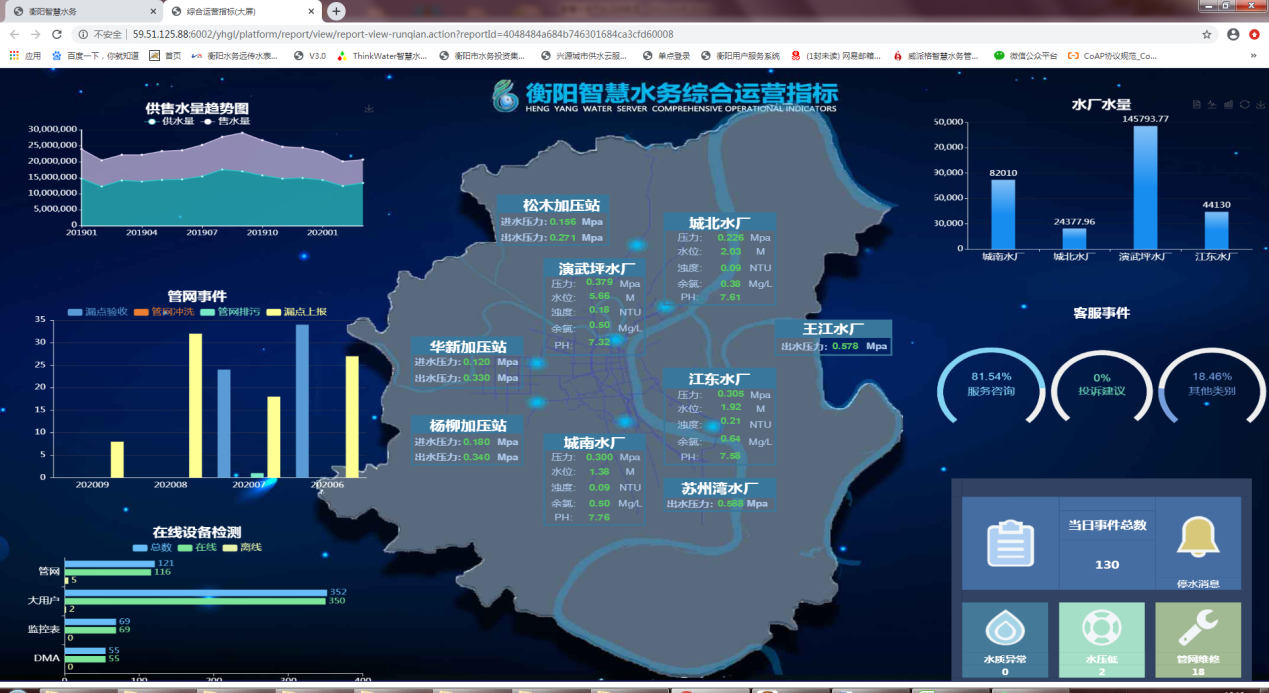Image resolution: width=1269 pixels, height=693 pixels.
Task: Click the 水质异常 water drop icon
Action: coord(1005,630)
